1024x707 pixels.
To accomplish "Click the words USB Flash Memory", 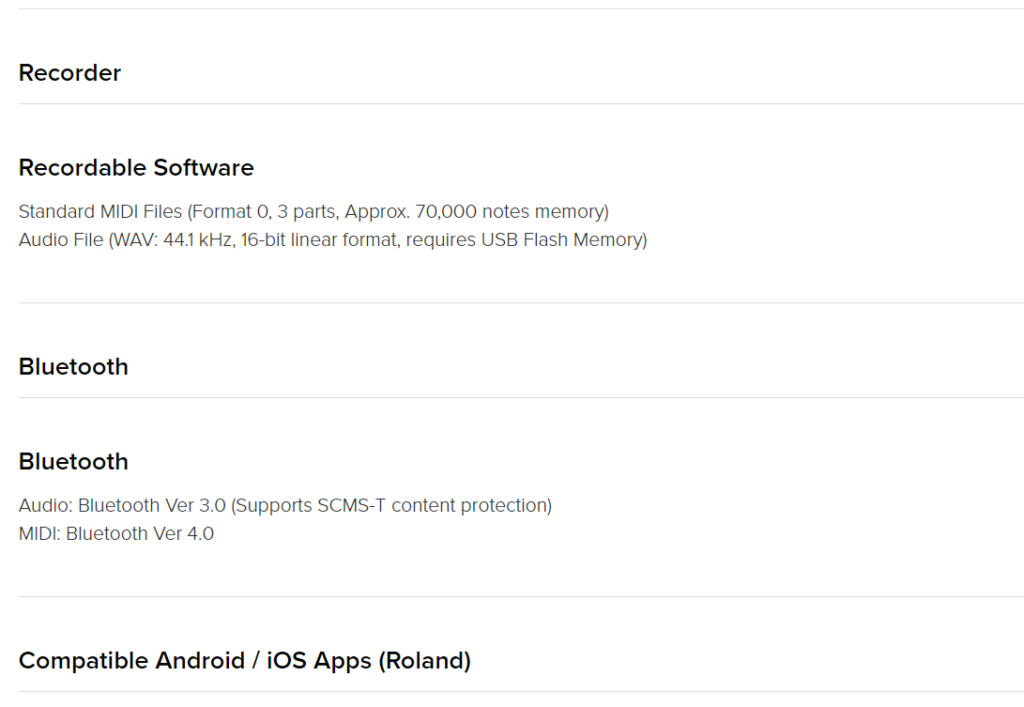I will 562,240.
